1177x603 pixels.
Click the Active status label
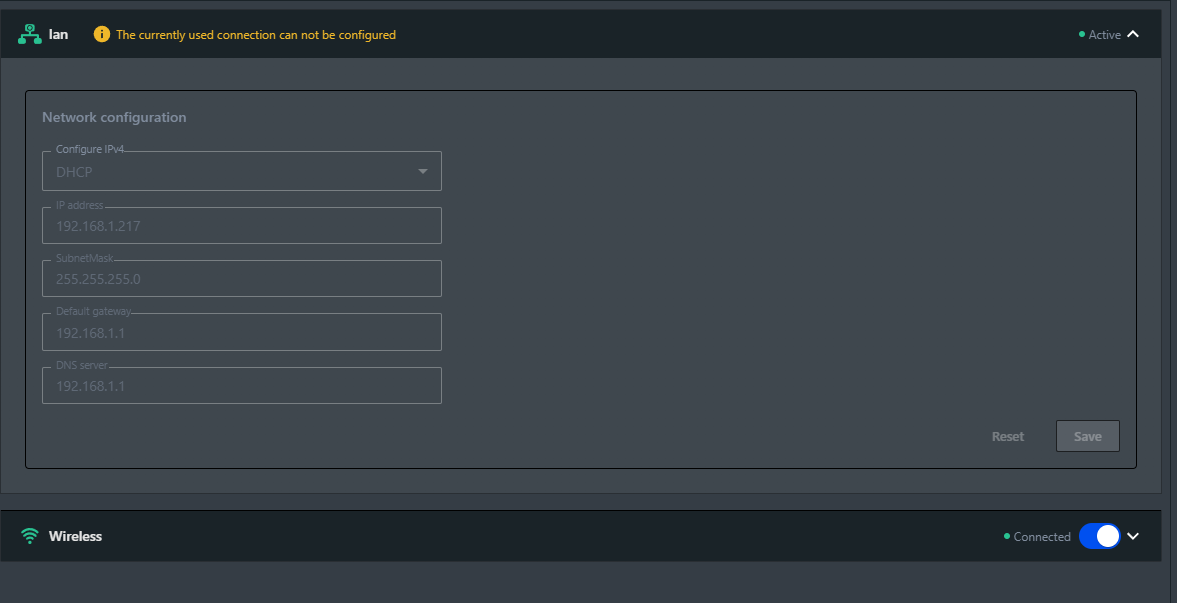coord(1105,35)
